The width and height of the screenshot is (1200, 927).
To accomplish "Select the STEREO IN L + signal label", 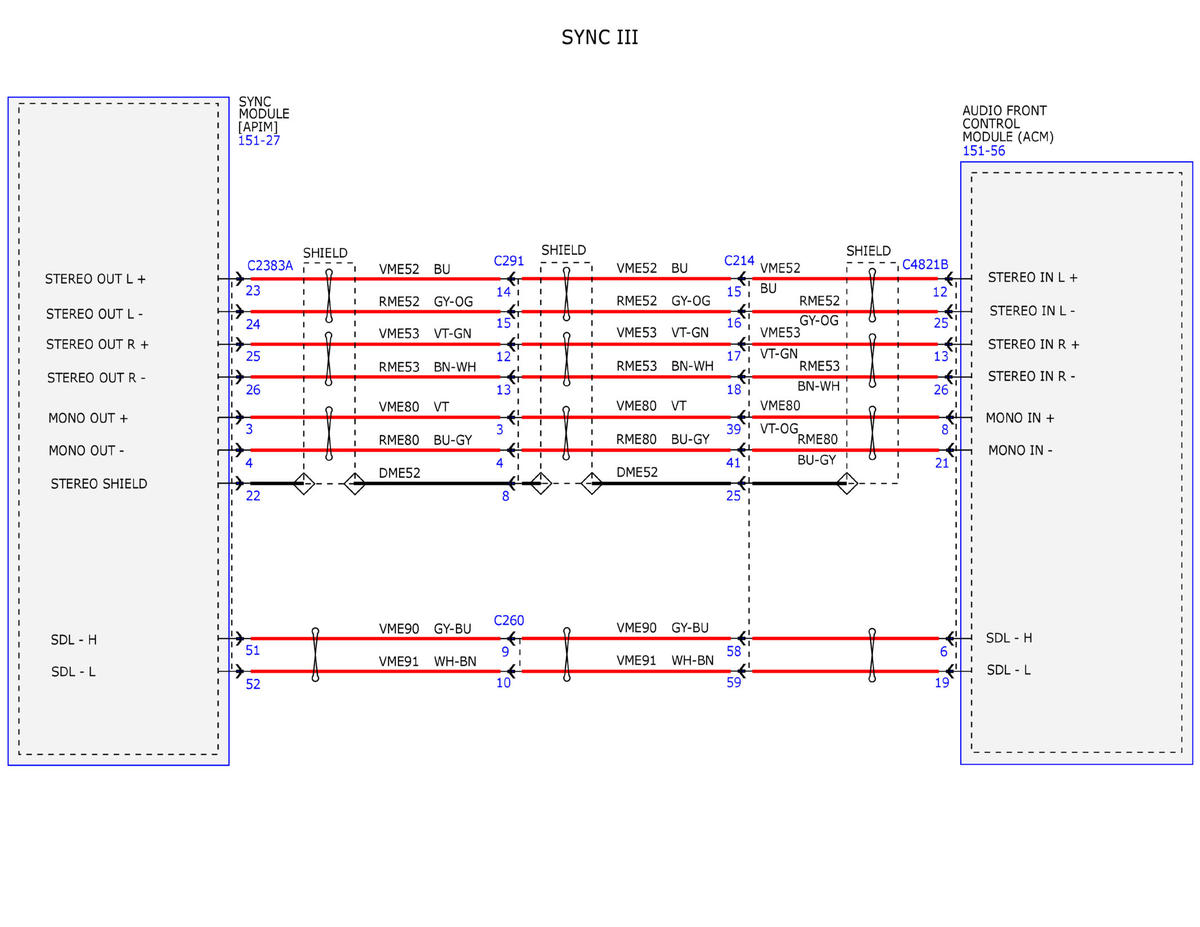I will [x=1033, y=277].
